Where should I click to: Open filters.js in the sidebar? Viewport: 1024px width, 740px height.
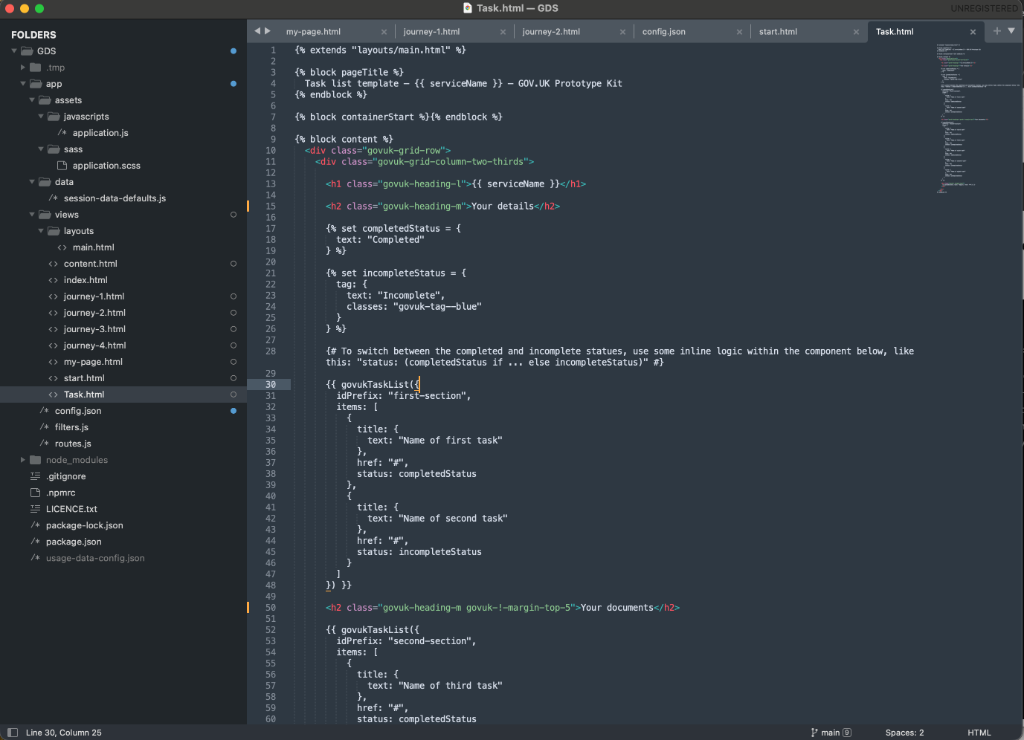pyautogui.click(x=72, y=426)
